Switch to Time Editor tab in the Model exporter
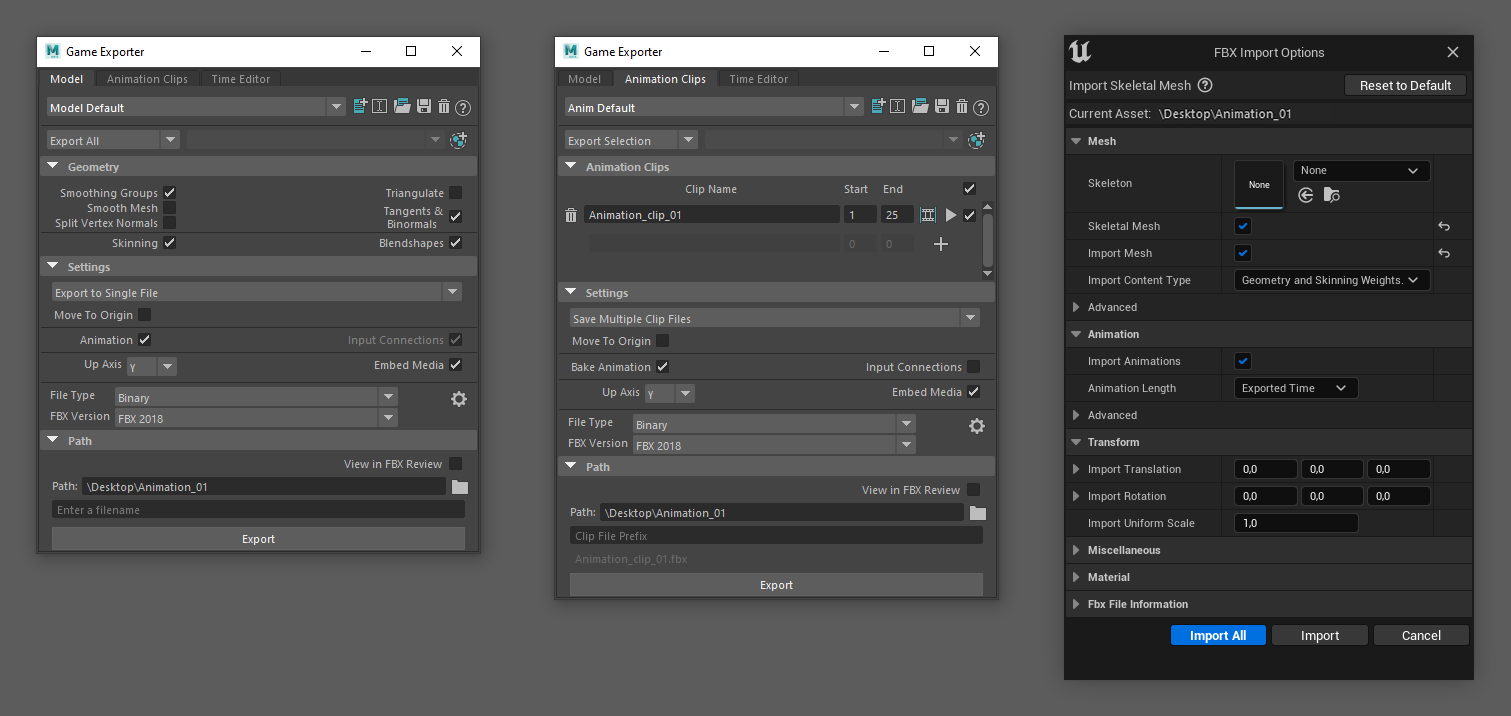Image resolution: width=1511 pixels, height=716 pixels. point(241,79)
